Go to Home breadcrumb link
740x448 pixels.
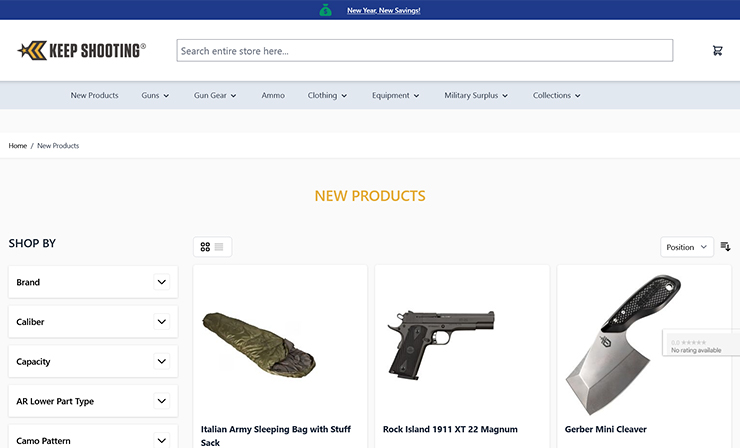[18, 146]
